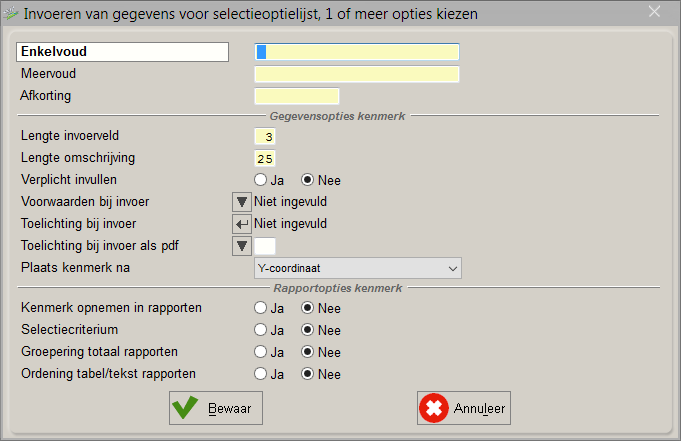The width and height of the screenshot is (681, 441).
Task: Click the Toelichting bij invoer enter-arrow icon
Action: point(242,224)
